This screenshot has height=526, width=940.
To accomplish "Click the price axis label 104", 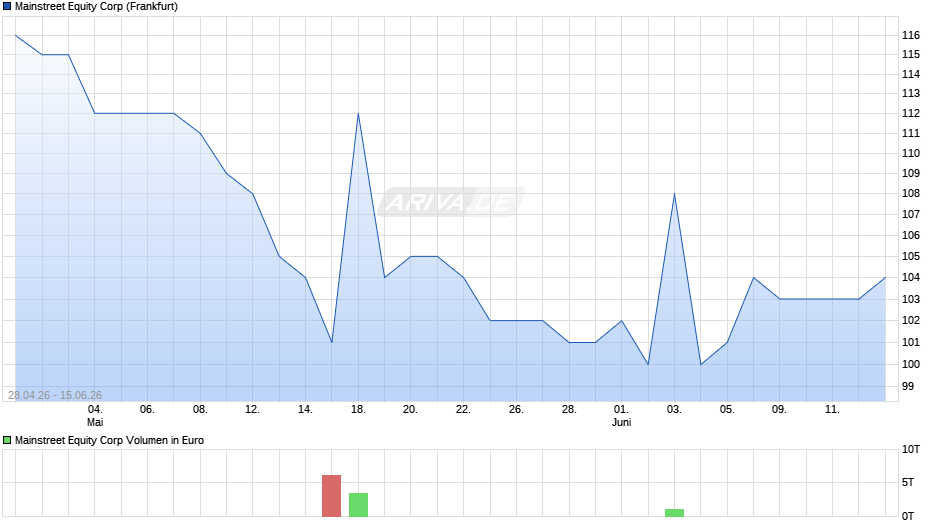I will pos(911,278).
